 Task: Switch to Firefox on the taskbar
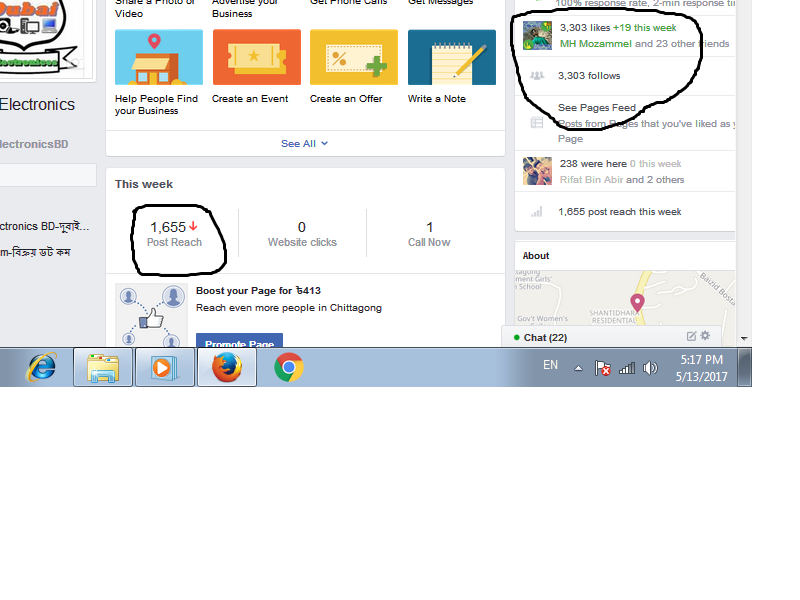[x=227, y=367]
